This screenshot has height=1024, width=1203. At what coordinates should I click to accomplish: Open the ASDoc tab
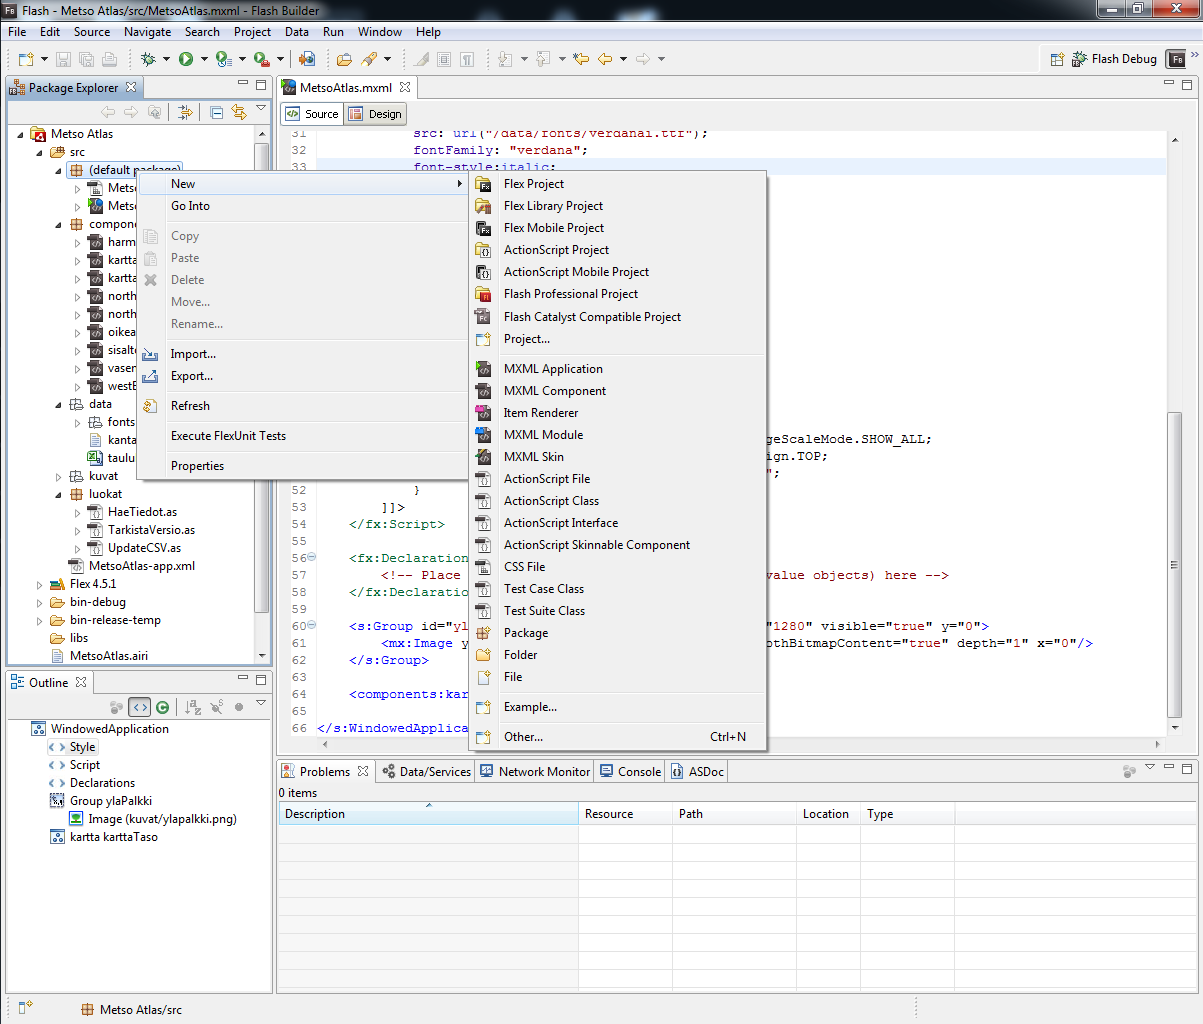pyautogui.click(x=698, y=772)
